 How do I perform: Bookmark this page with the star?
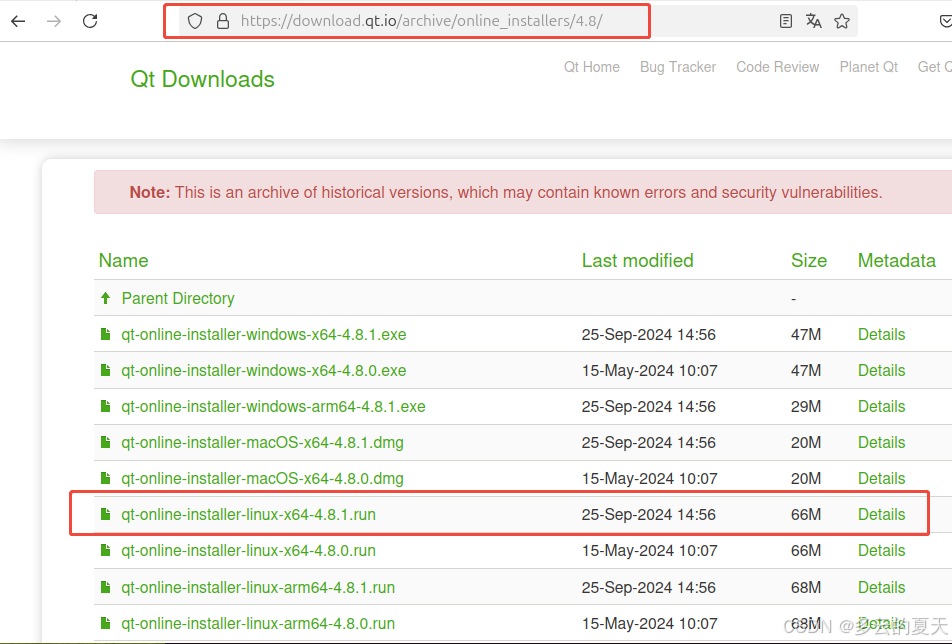click(x=842, y=21)
